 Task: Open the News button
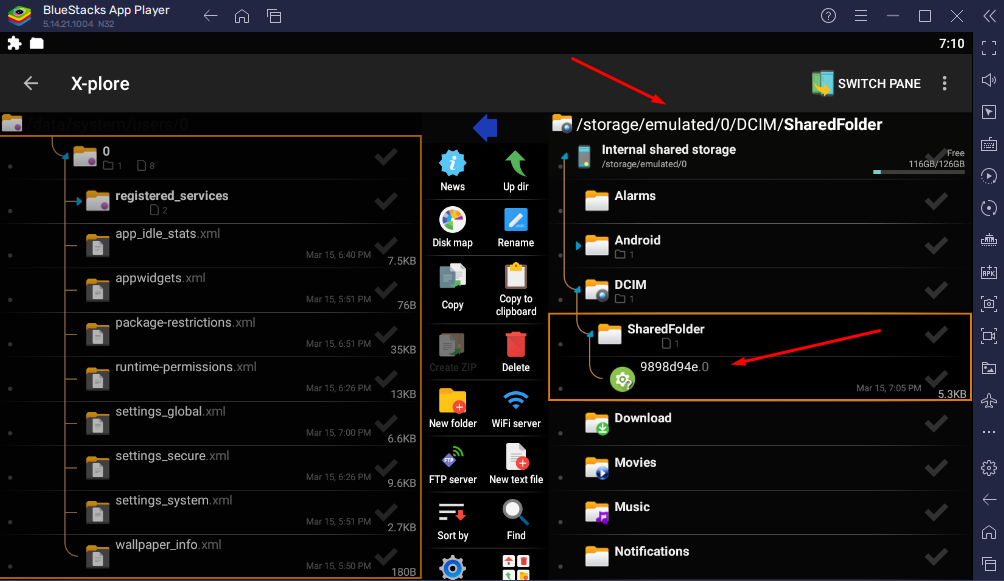tap(452, 170)
